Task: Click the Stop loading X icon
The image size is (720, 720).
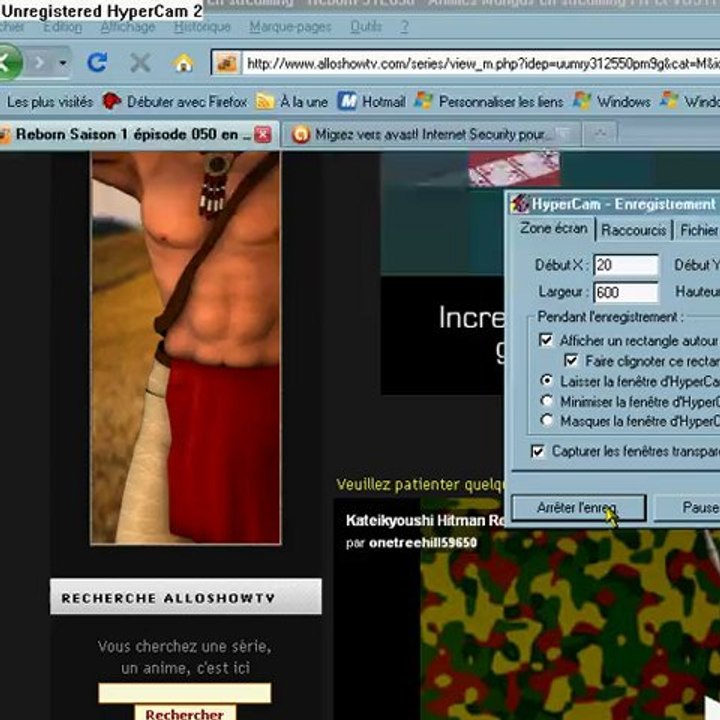Action: point(140,62)
